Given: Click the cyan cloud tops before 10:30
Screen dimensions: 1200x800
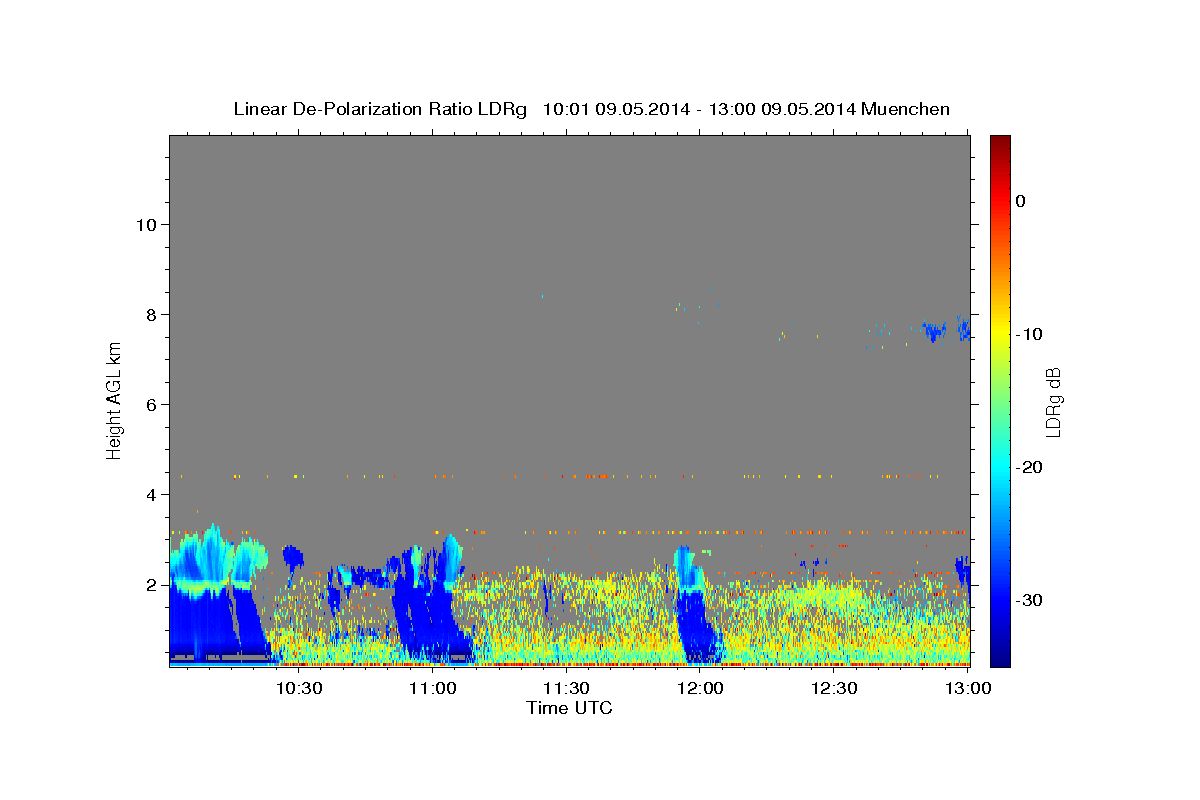Looking at the screenshot, I should 218,555.
